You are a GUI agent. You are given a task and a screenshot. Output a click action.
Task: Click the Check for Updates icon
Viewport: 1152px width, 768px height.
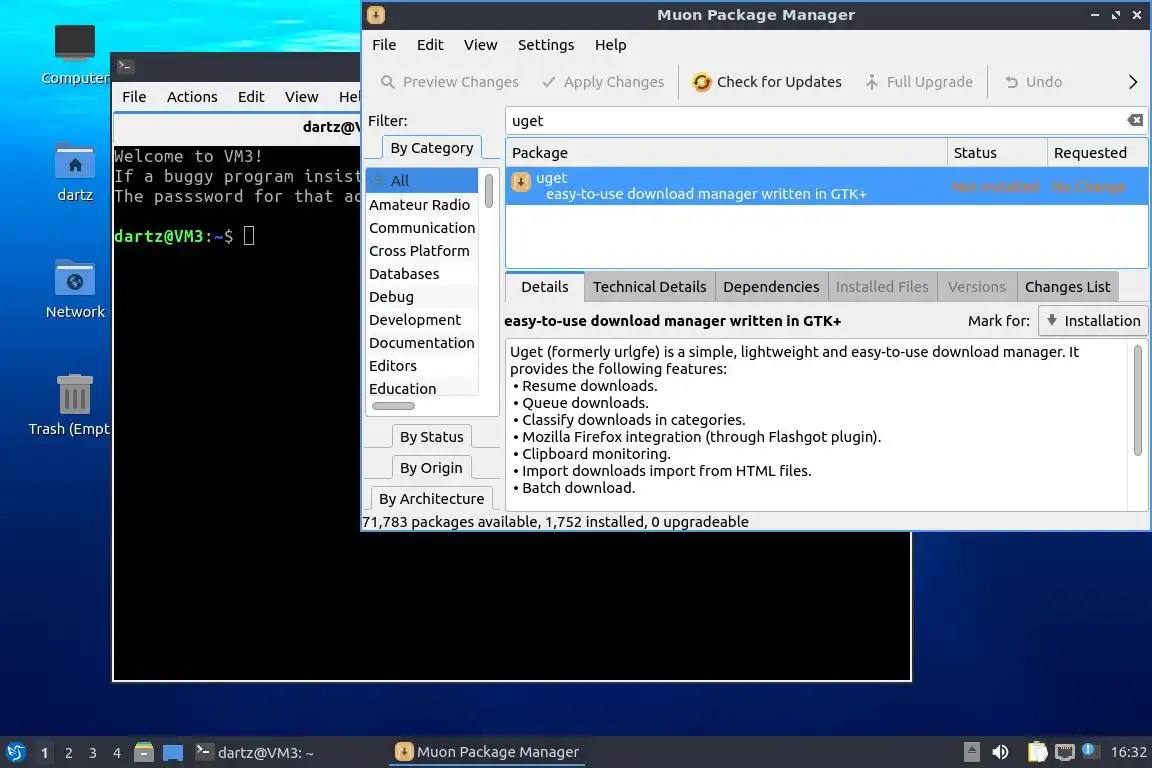pos(702,82)
